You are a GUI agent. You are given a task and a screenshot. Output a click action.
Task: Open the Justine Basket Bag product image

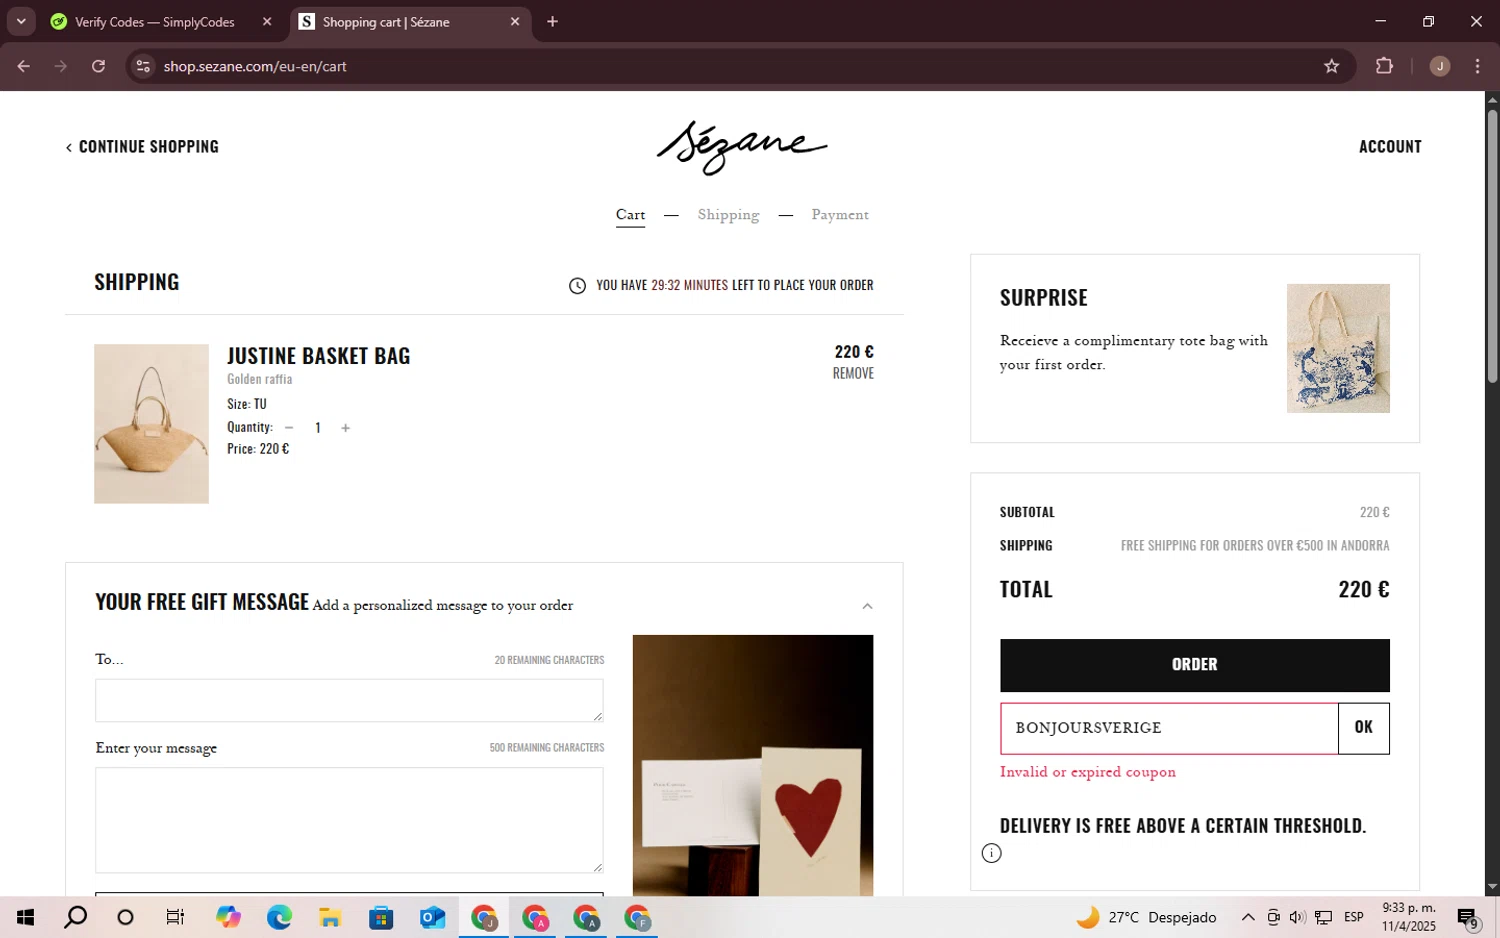[x=151, y=424]
